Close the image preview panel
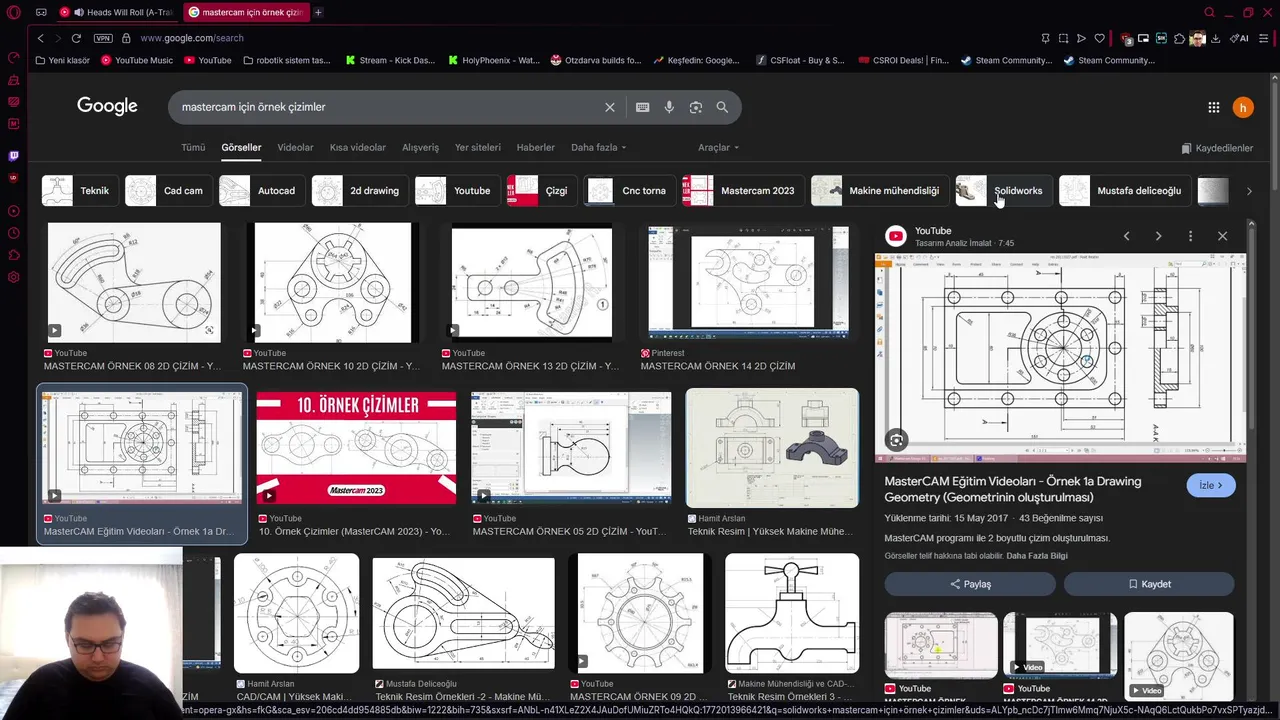 [x=1222, y=236]
